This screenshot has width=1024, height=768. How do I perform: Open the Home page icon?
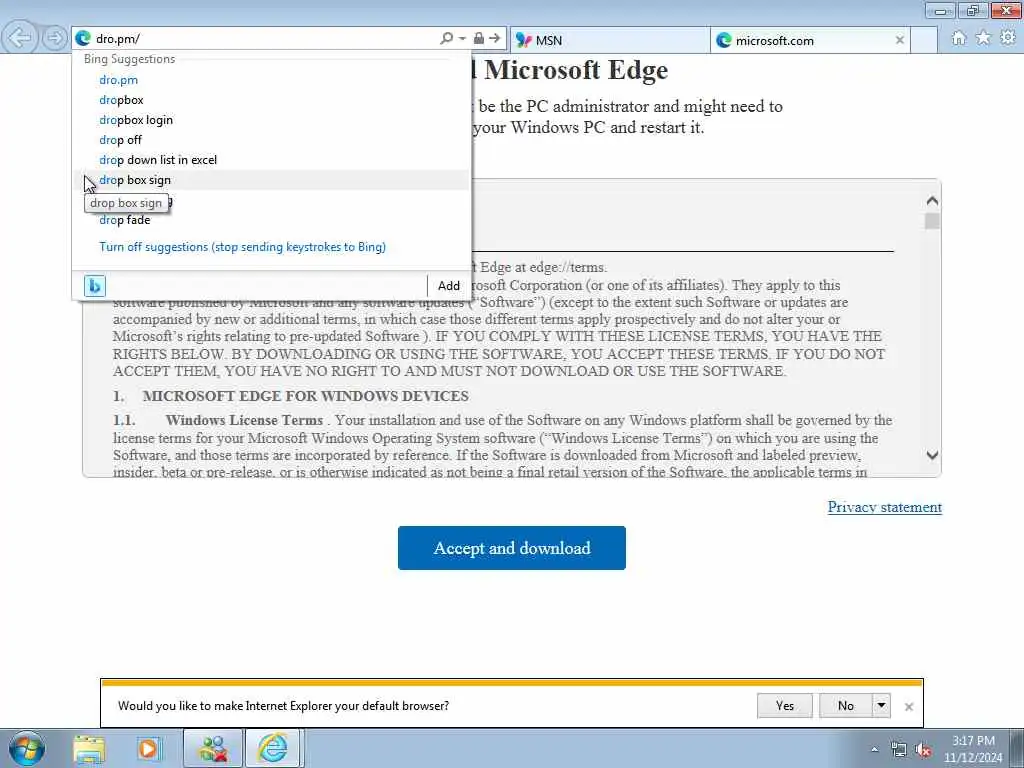[x=958, y=38]
